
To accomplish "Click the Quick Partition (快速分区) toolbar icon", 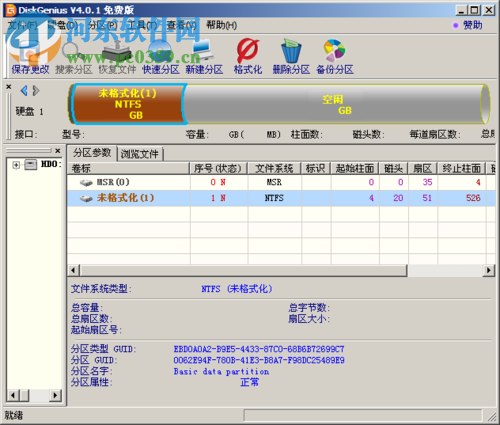I will [x=161, y=57].
